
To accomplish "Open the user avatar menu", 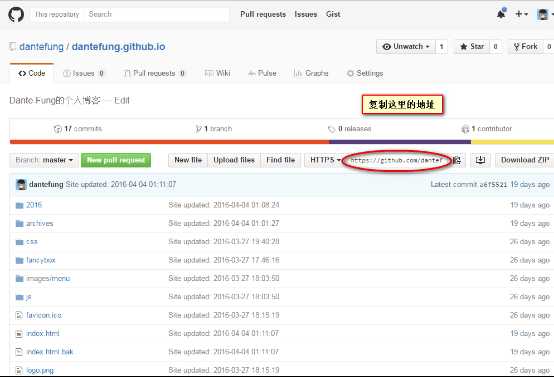I will click(544, 14).
